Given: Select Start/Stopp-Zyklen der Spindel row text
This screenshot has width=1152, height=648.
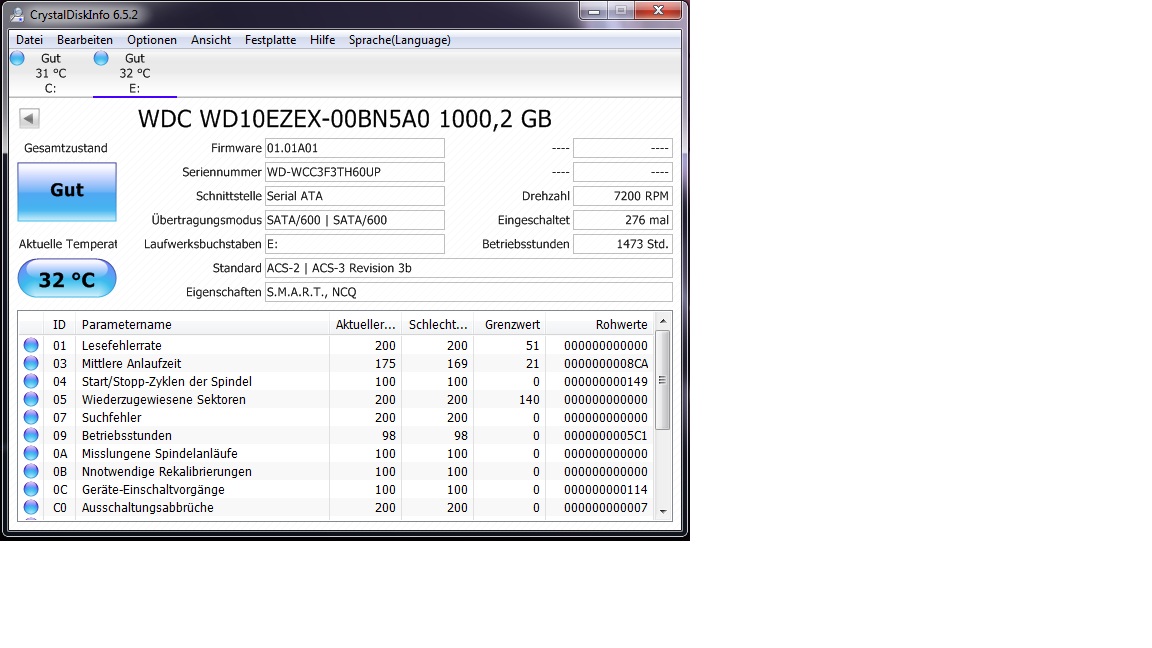Looking at the screenshot, I should click(167, 381).
